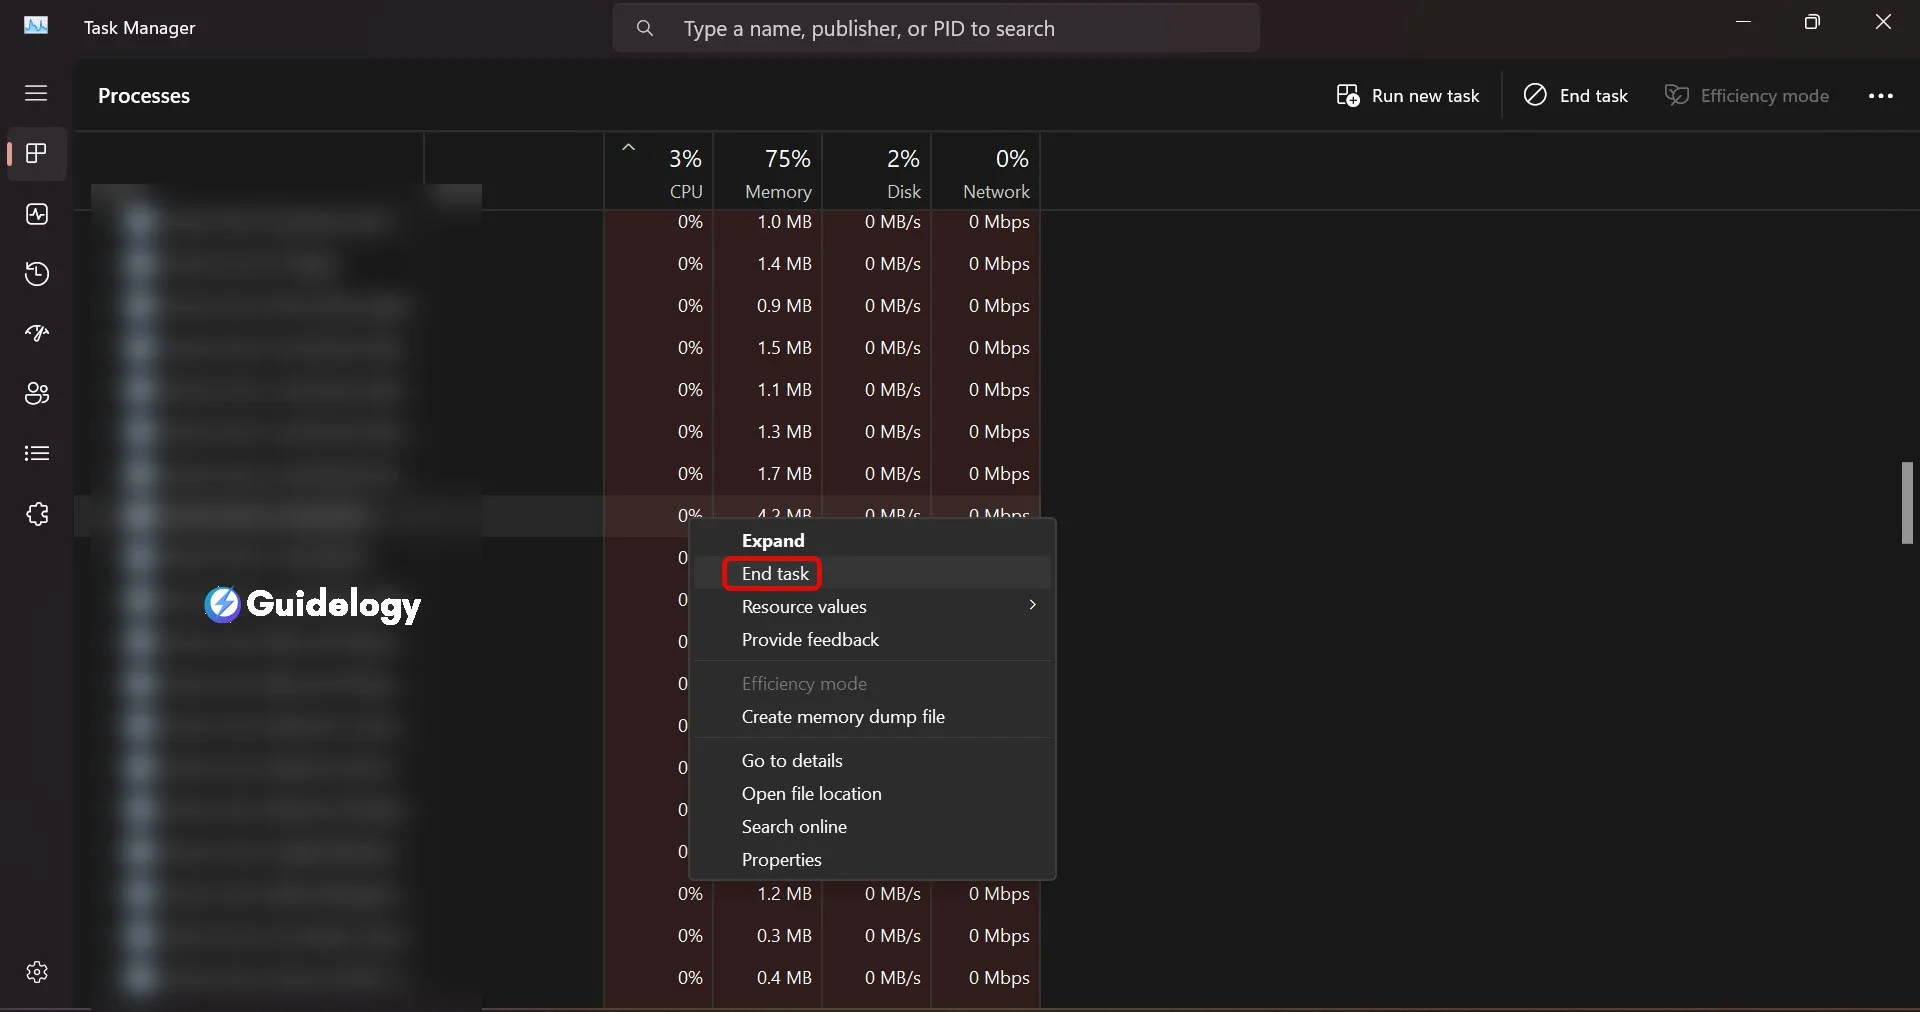
Task: Open the Resource values submenu
Action: pos(872,607)
